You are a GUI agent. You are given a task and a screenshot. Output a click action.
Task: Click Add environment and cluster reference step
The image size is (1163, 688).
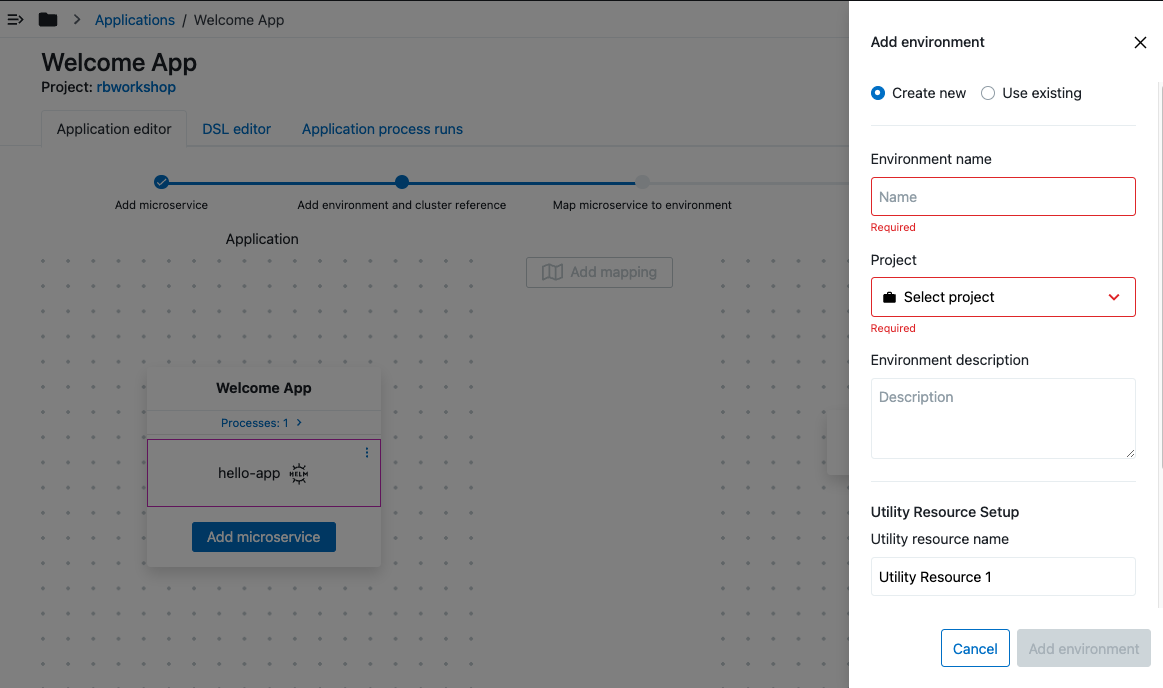pos(402,182)
